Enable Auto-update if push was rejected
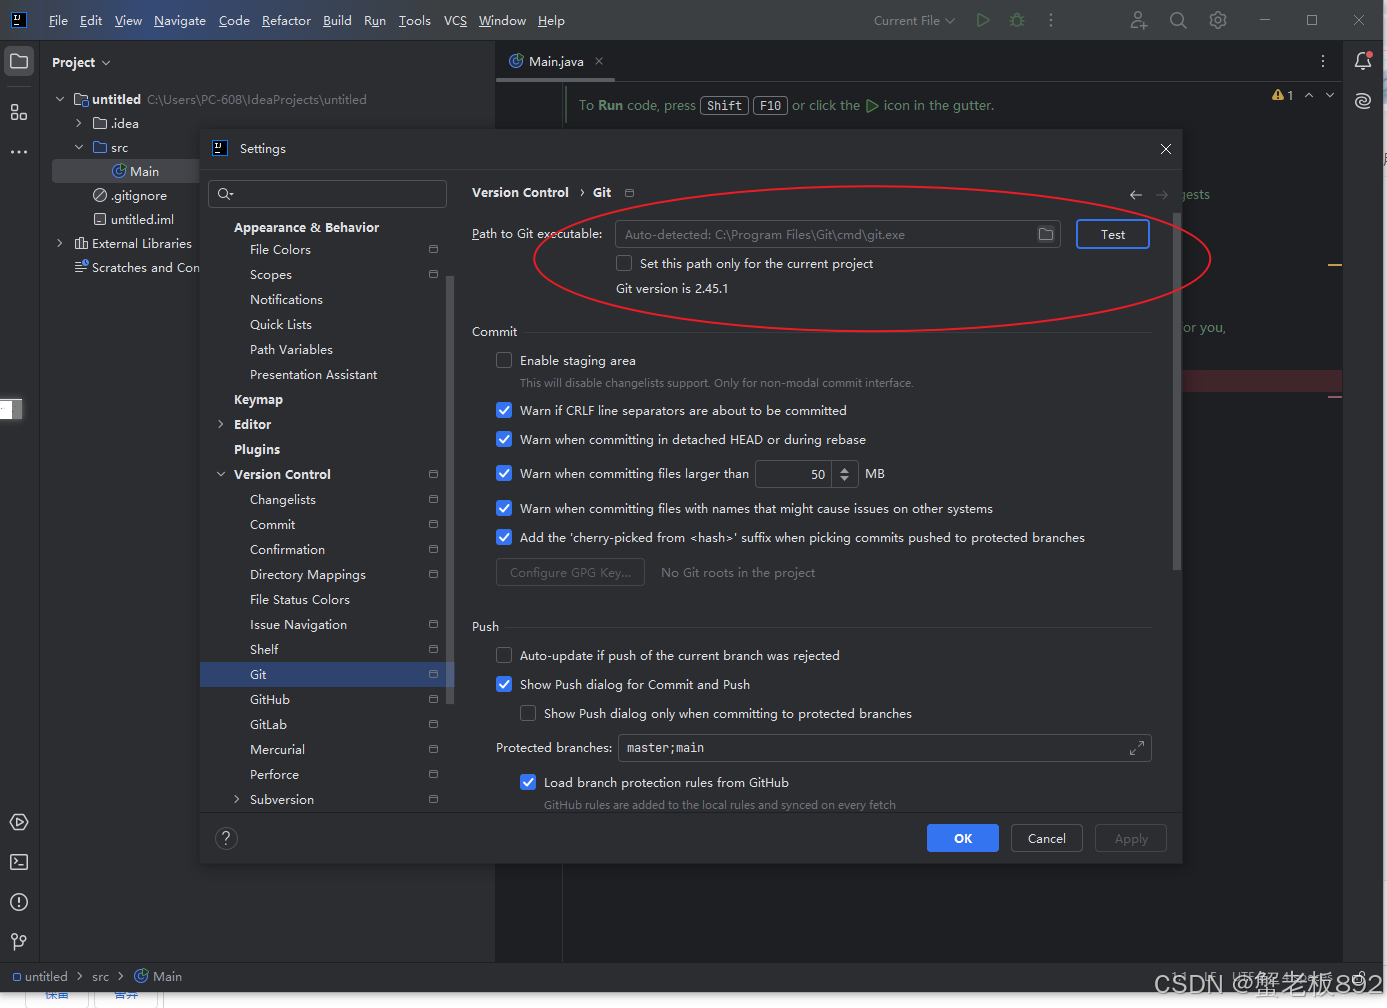Screen dimensions: 1387x1008 coord(504,655)
